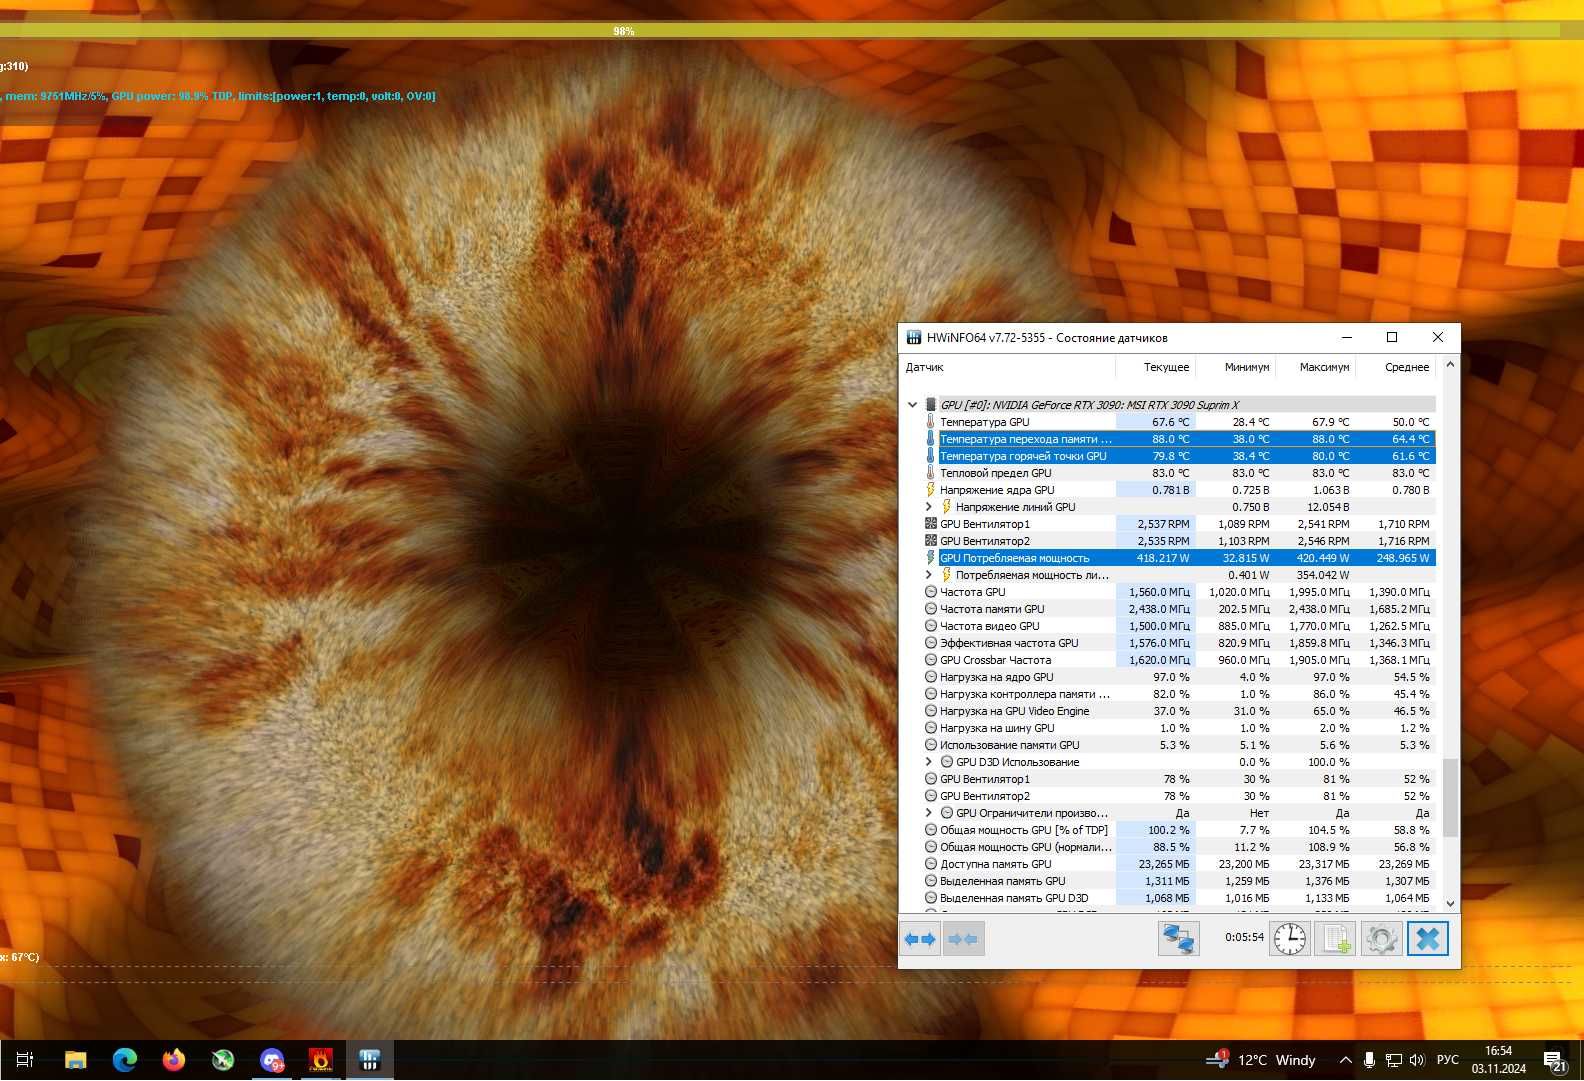
Task: Select Доступна память GPU row
Action: click(x=1179, y=864)
